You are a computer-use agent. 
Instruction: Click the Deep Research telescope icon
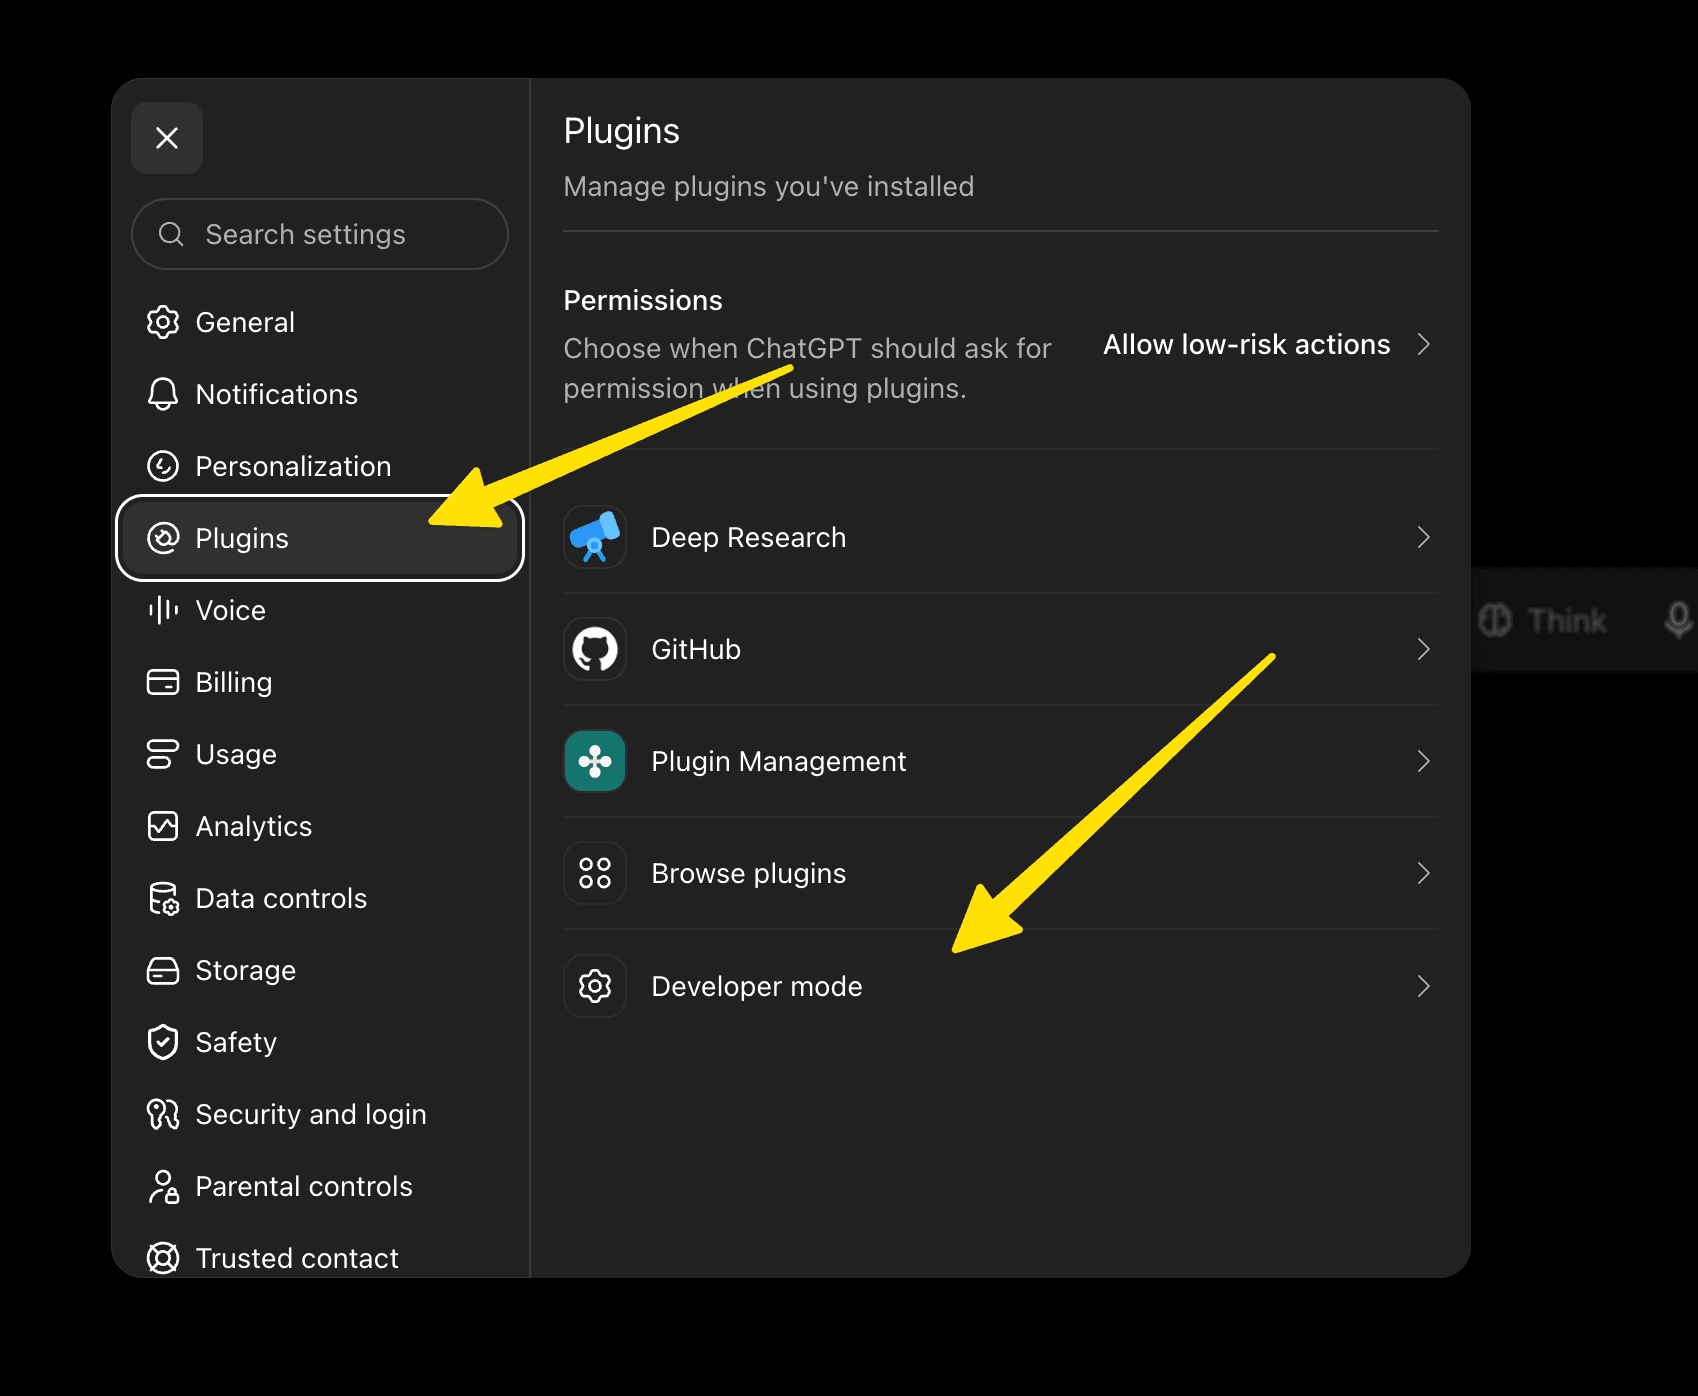tap(595, 537)
